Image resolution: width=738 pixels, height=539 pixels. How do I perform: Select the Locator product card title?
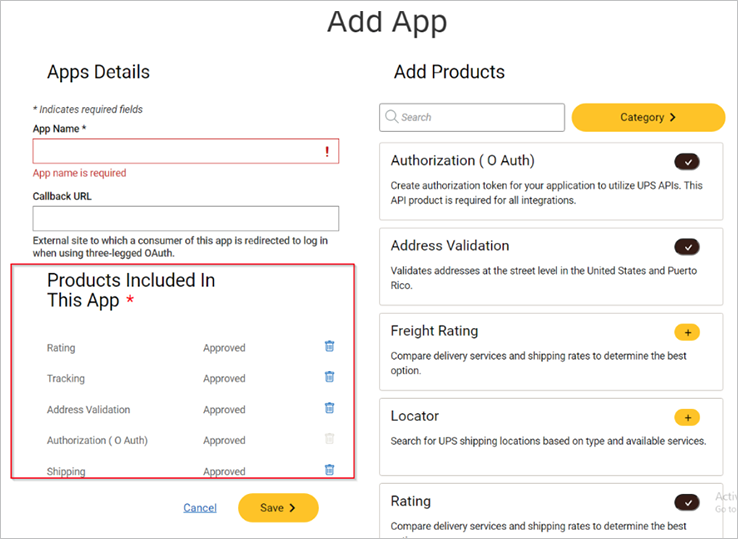[x=415, y=416]
